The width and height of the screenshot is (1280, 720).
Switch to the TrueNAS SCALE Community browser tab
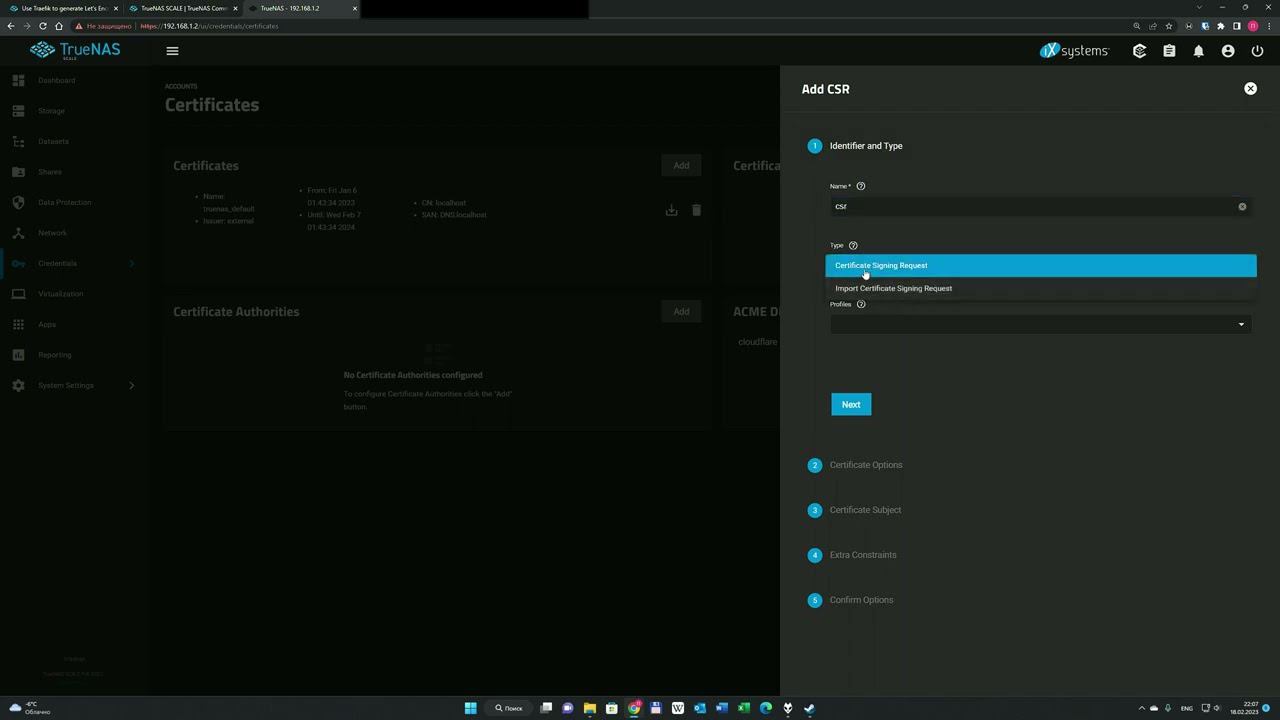click(183, 8)
